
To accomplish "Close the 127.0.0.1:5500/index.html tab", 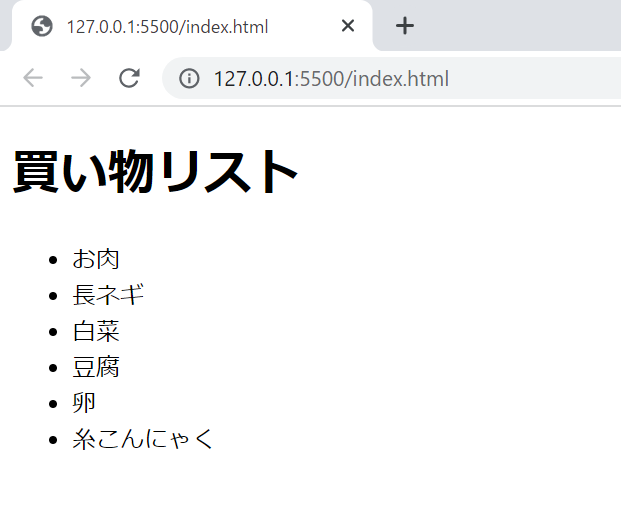I will [x=348, y=26].
